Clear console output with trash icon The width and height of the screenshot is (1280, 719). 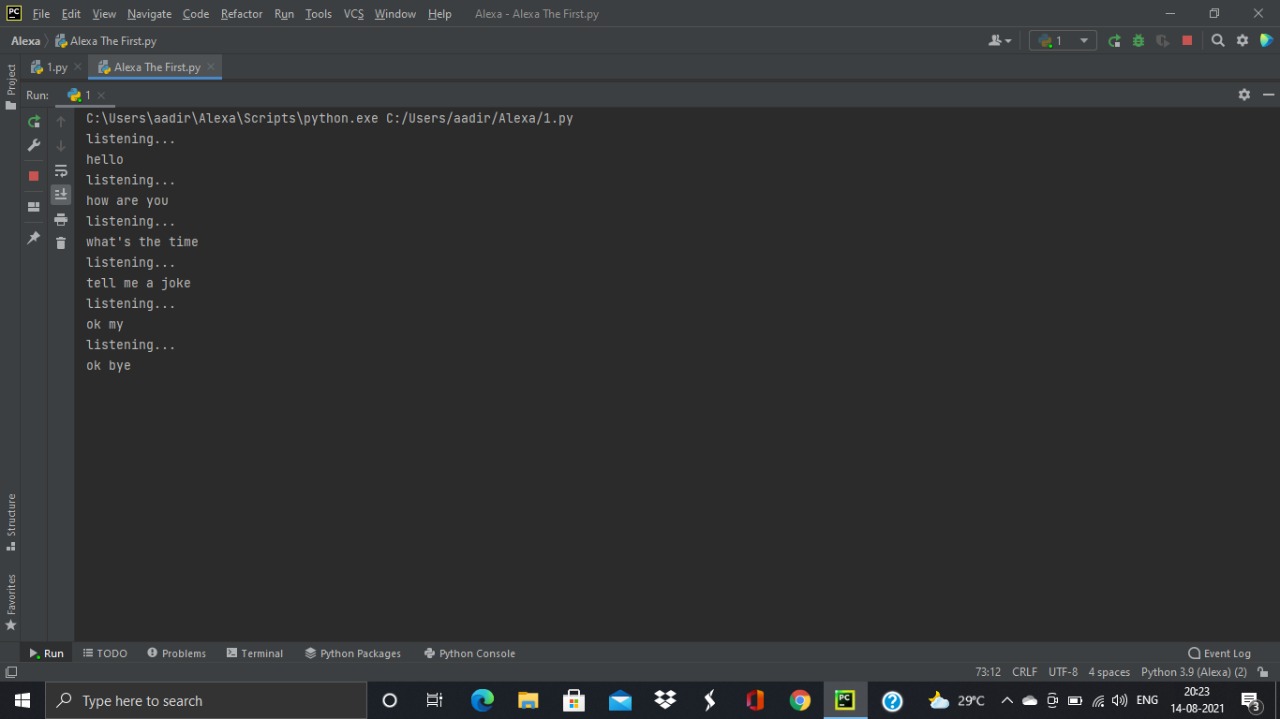tap(61, 243)
